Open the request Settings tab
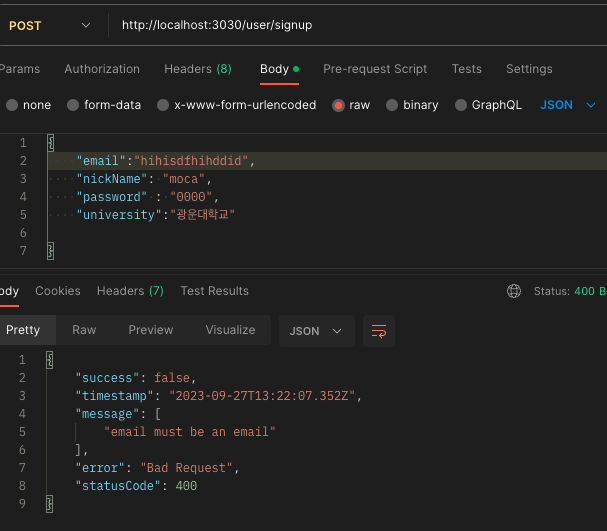607x531 pixels. click(x=529, y=69)
